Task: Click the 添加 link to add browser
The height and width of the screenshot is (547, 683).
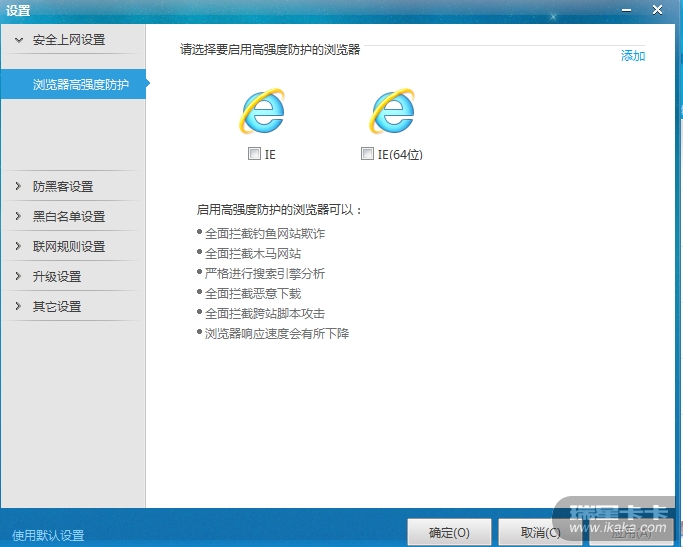Action: (633, 56)
